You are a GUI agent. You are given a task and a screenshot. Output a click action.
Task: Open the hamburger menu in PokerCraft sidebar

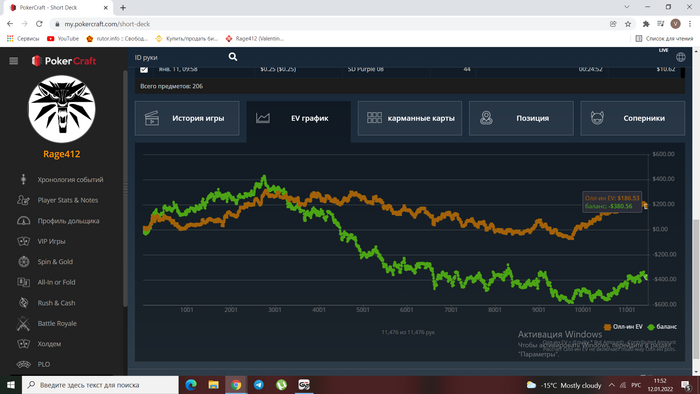coord(13,61)
